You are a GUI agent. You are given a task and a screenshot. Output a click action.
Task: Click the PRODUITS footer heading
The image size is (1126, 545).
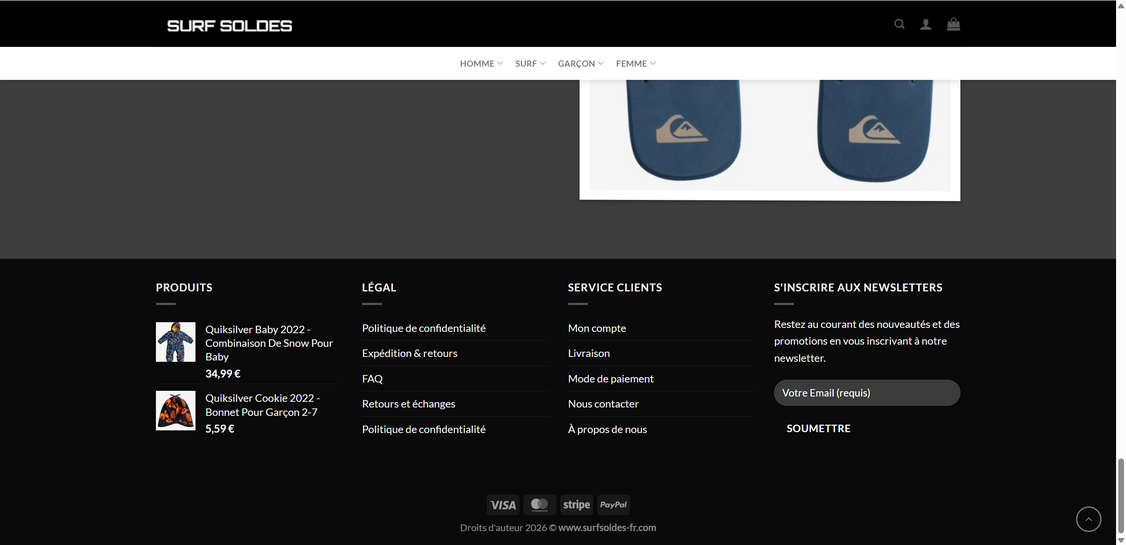click(184, 287)
